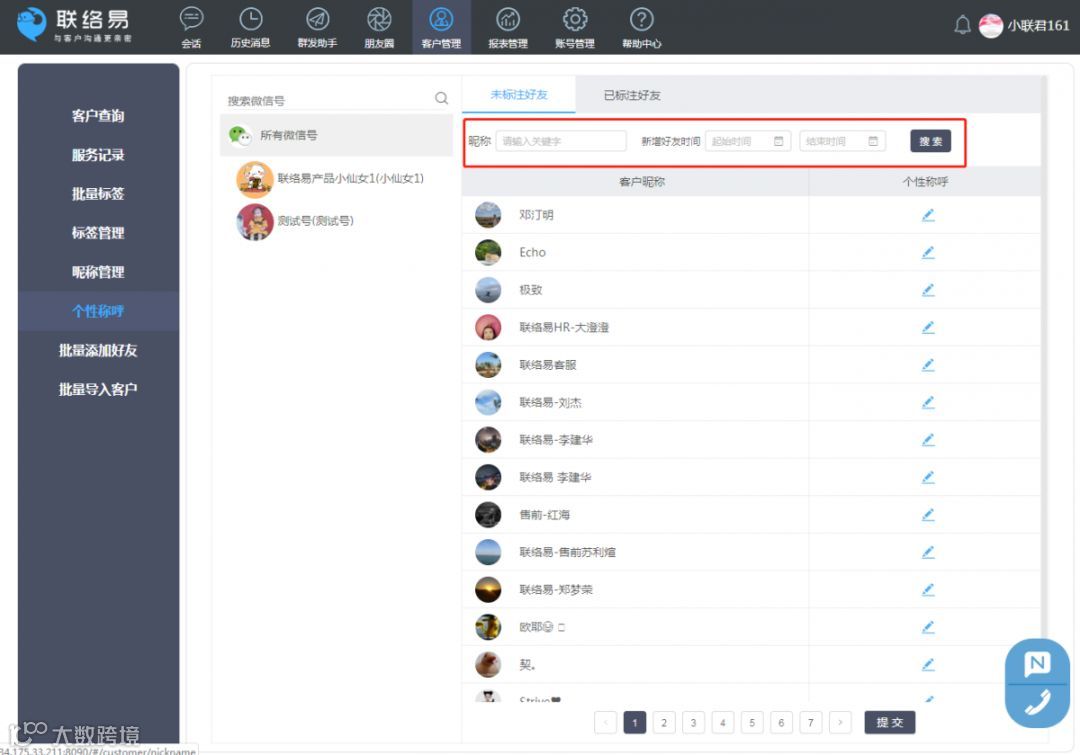Switch to 已标注好友 tab

click(632, 95)
